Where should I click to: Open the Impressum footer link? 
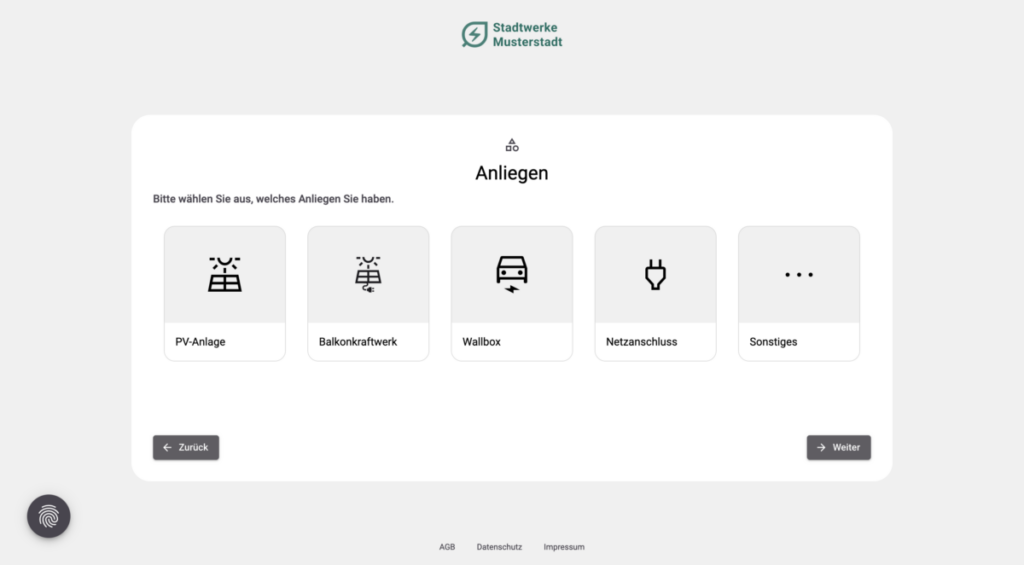point(564,547)
